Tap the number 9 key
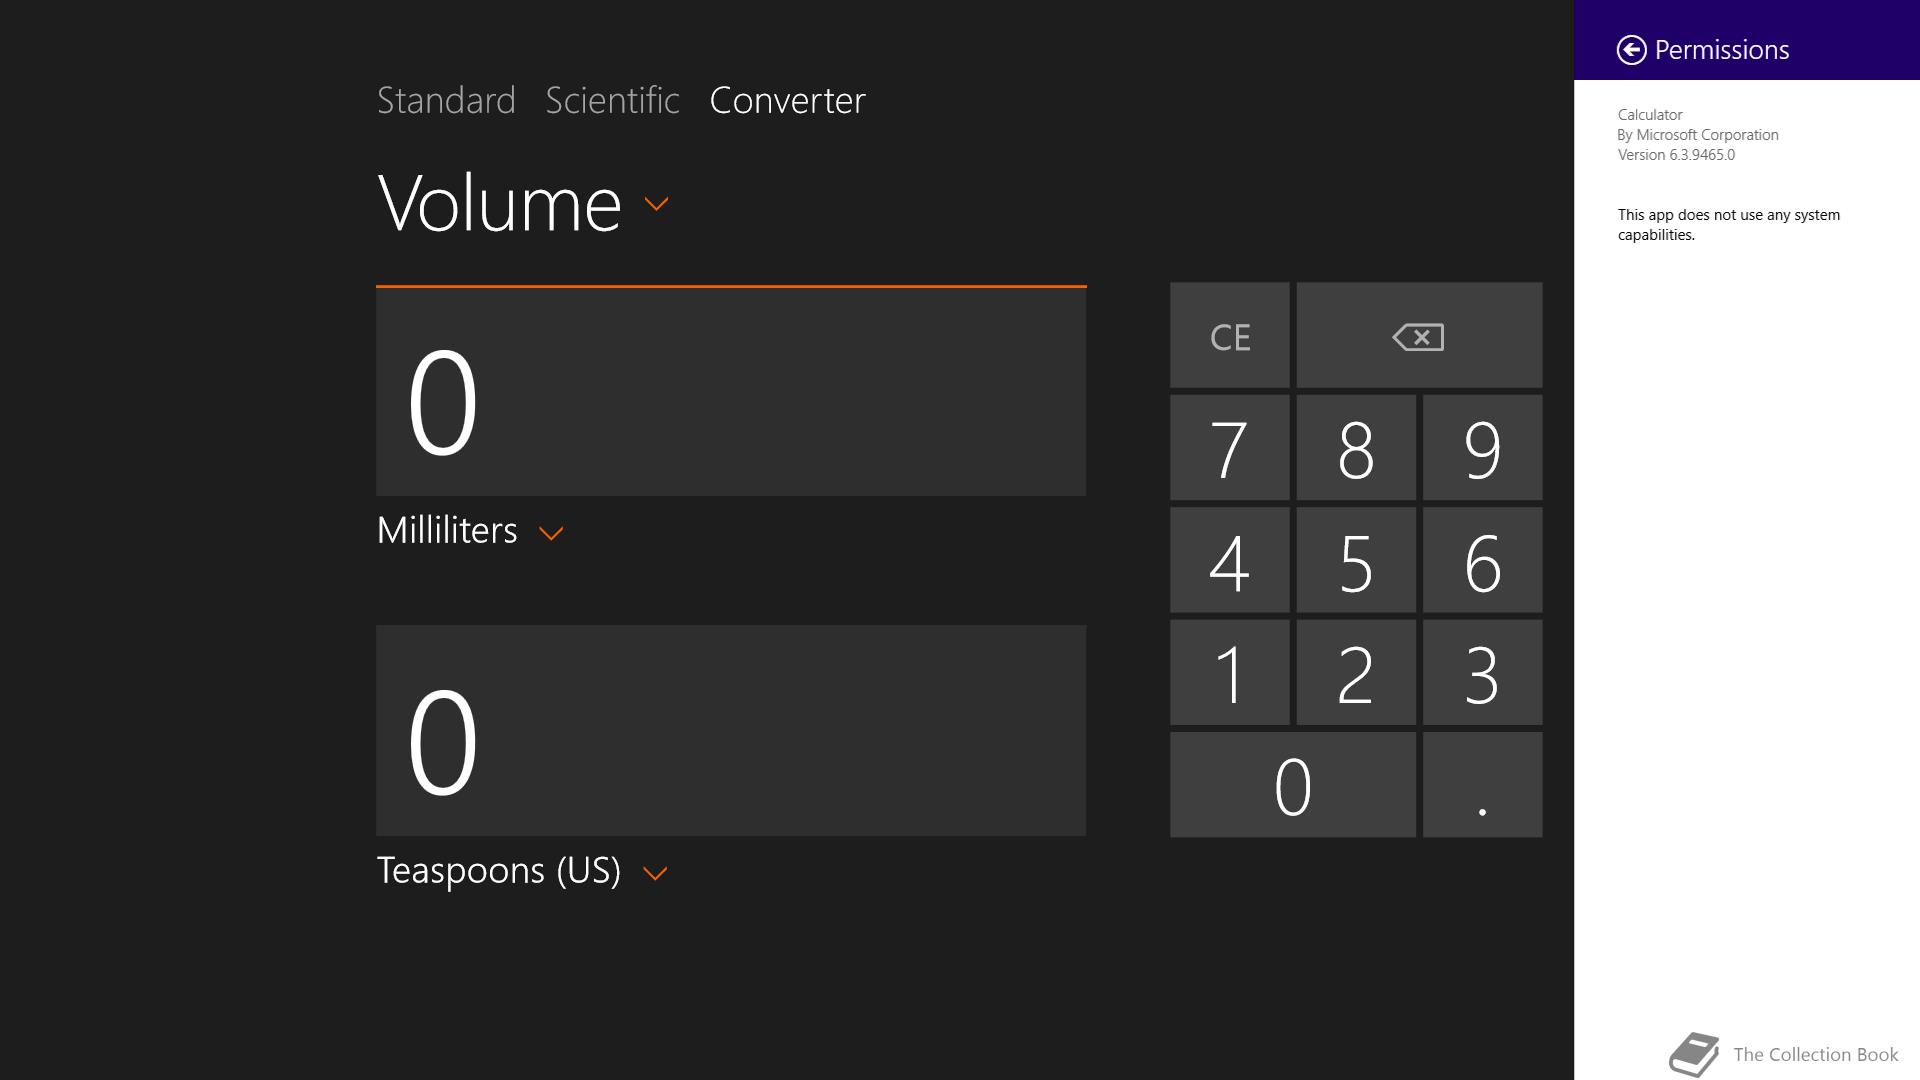The height and width of the screenshot is (1080, 1920). (1482, 447)
